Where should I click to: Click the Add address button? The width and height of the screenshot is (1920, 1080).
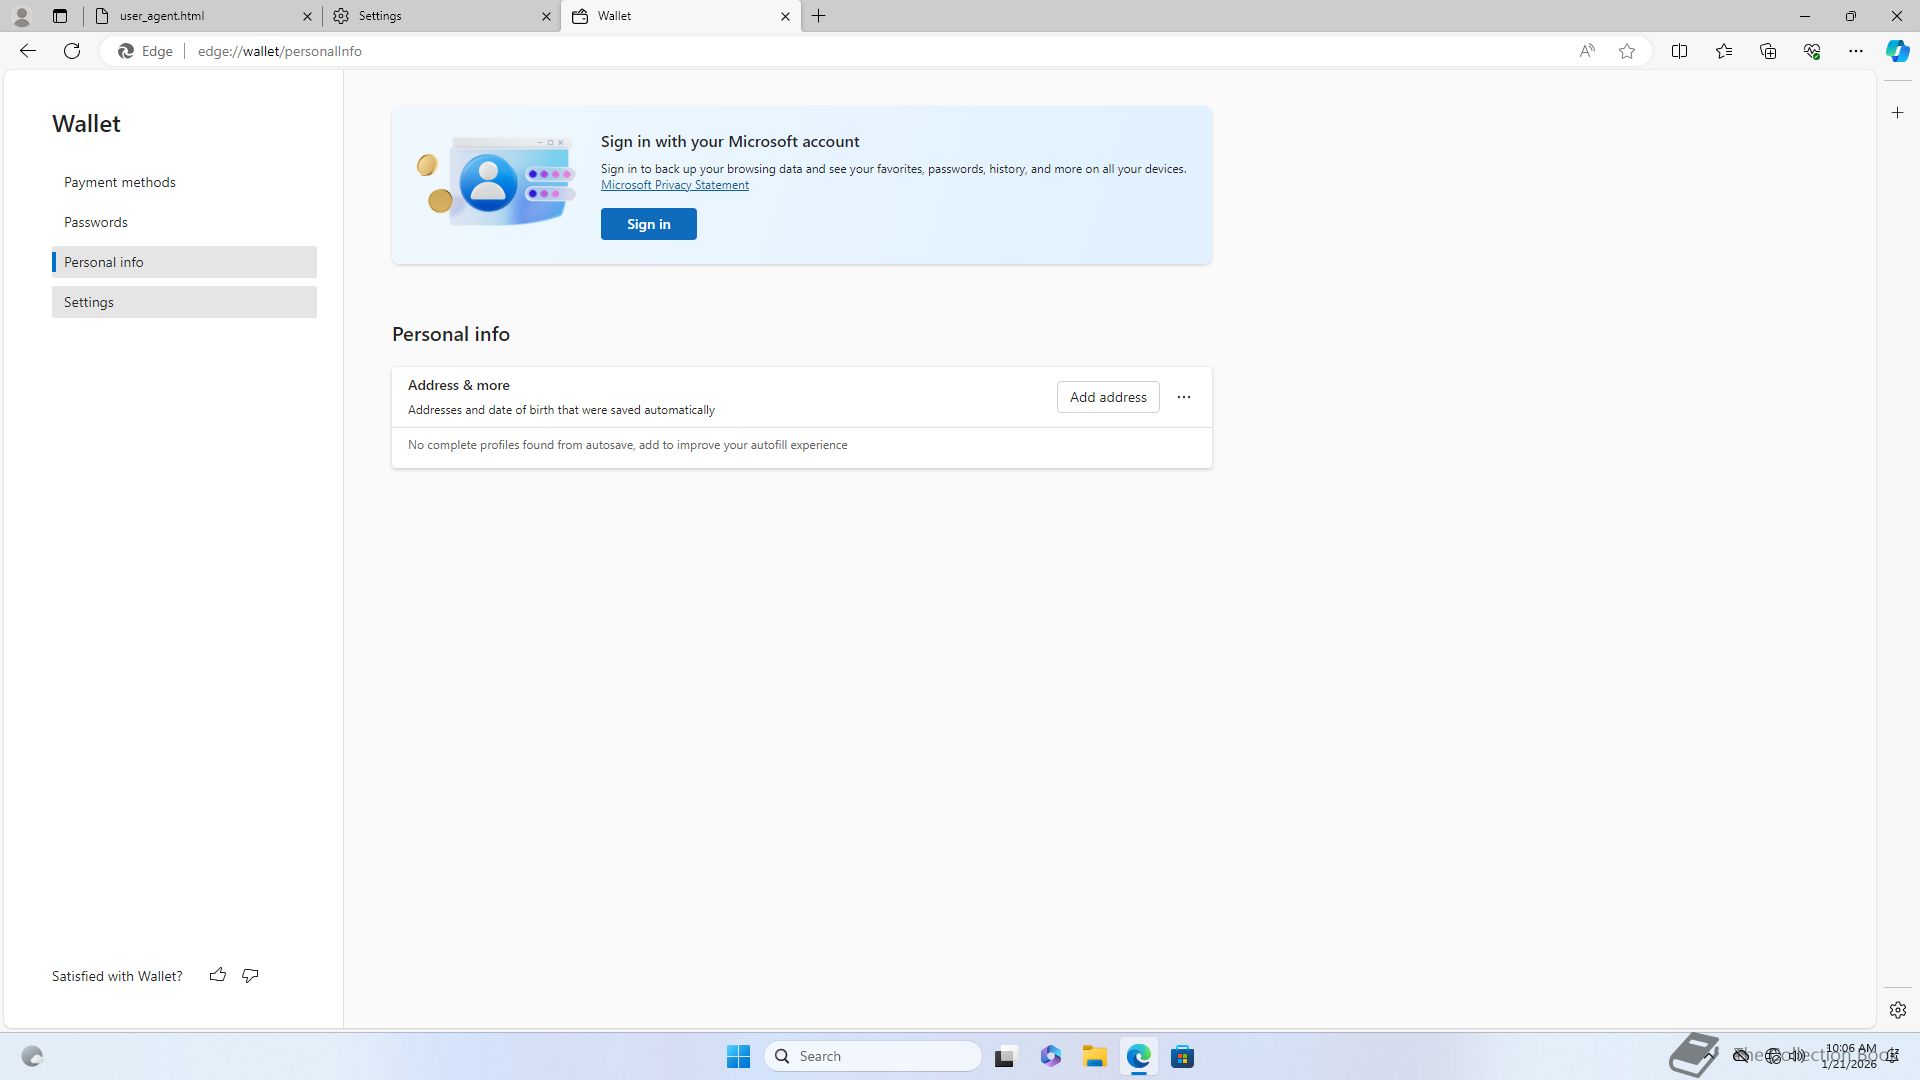click(1107, 397)
